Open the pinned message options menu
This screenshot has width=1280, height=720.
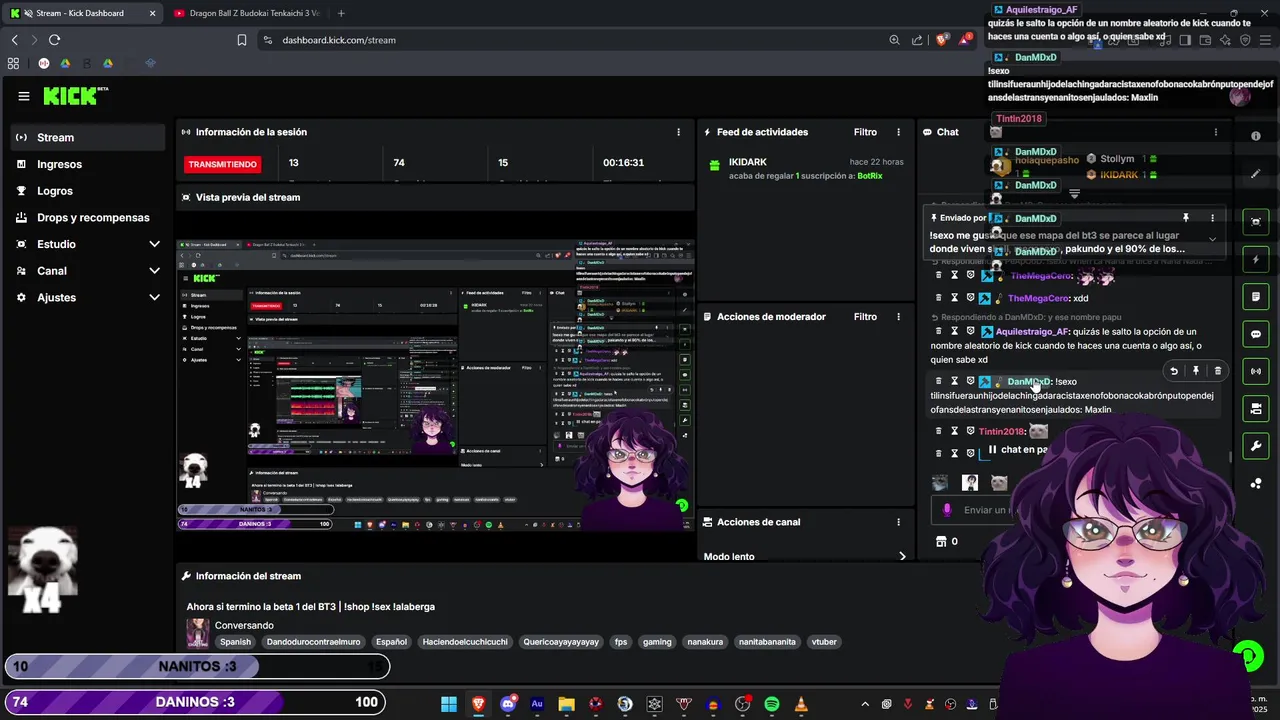tap(1212, 217)
